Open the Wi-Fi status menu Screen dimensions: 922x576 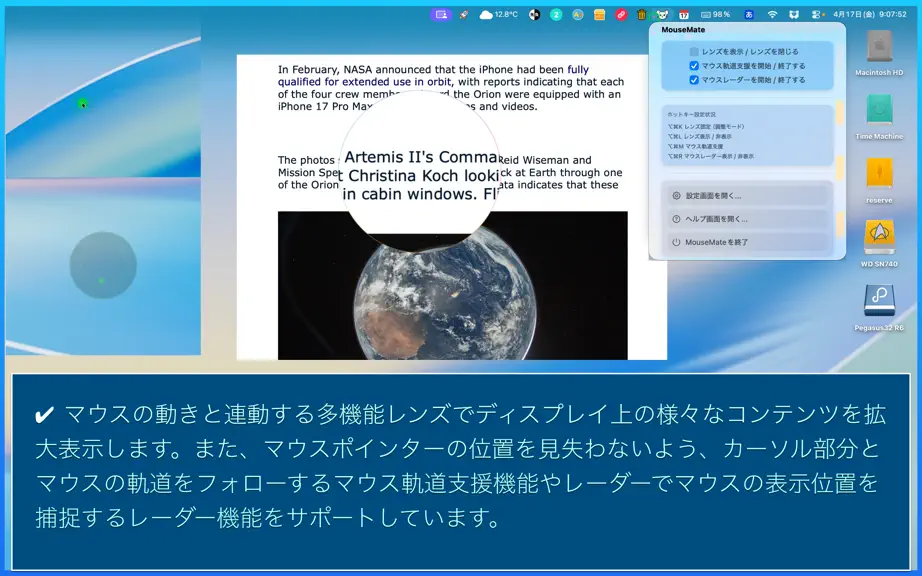[x=772, y=15]
